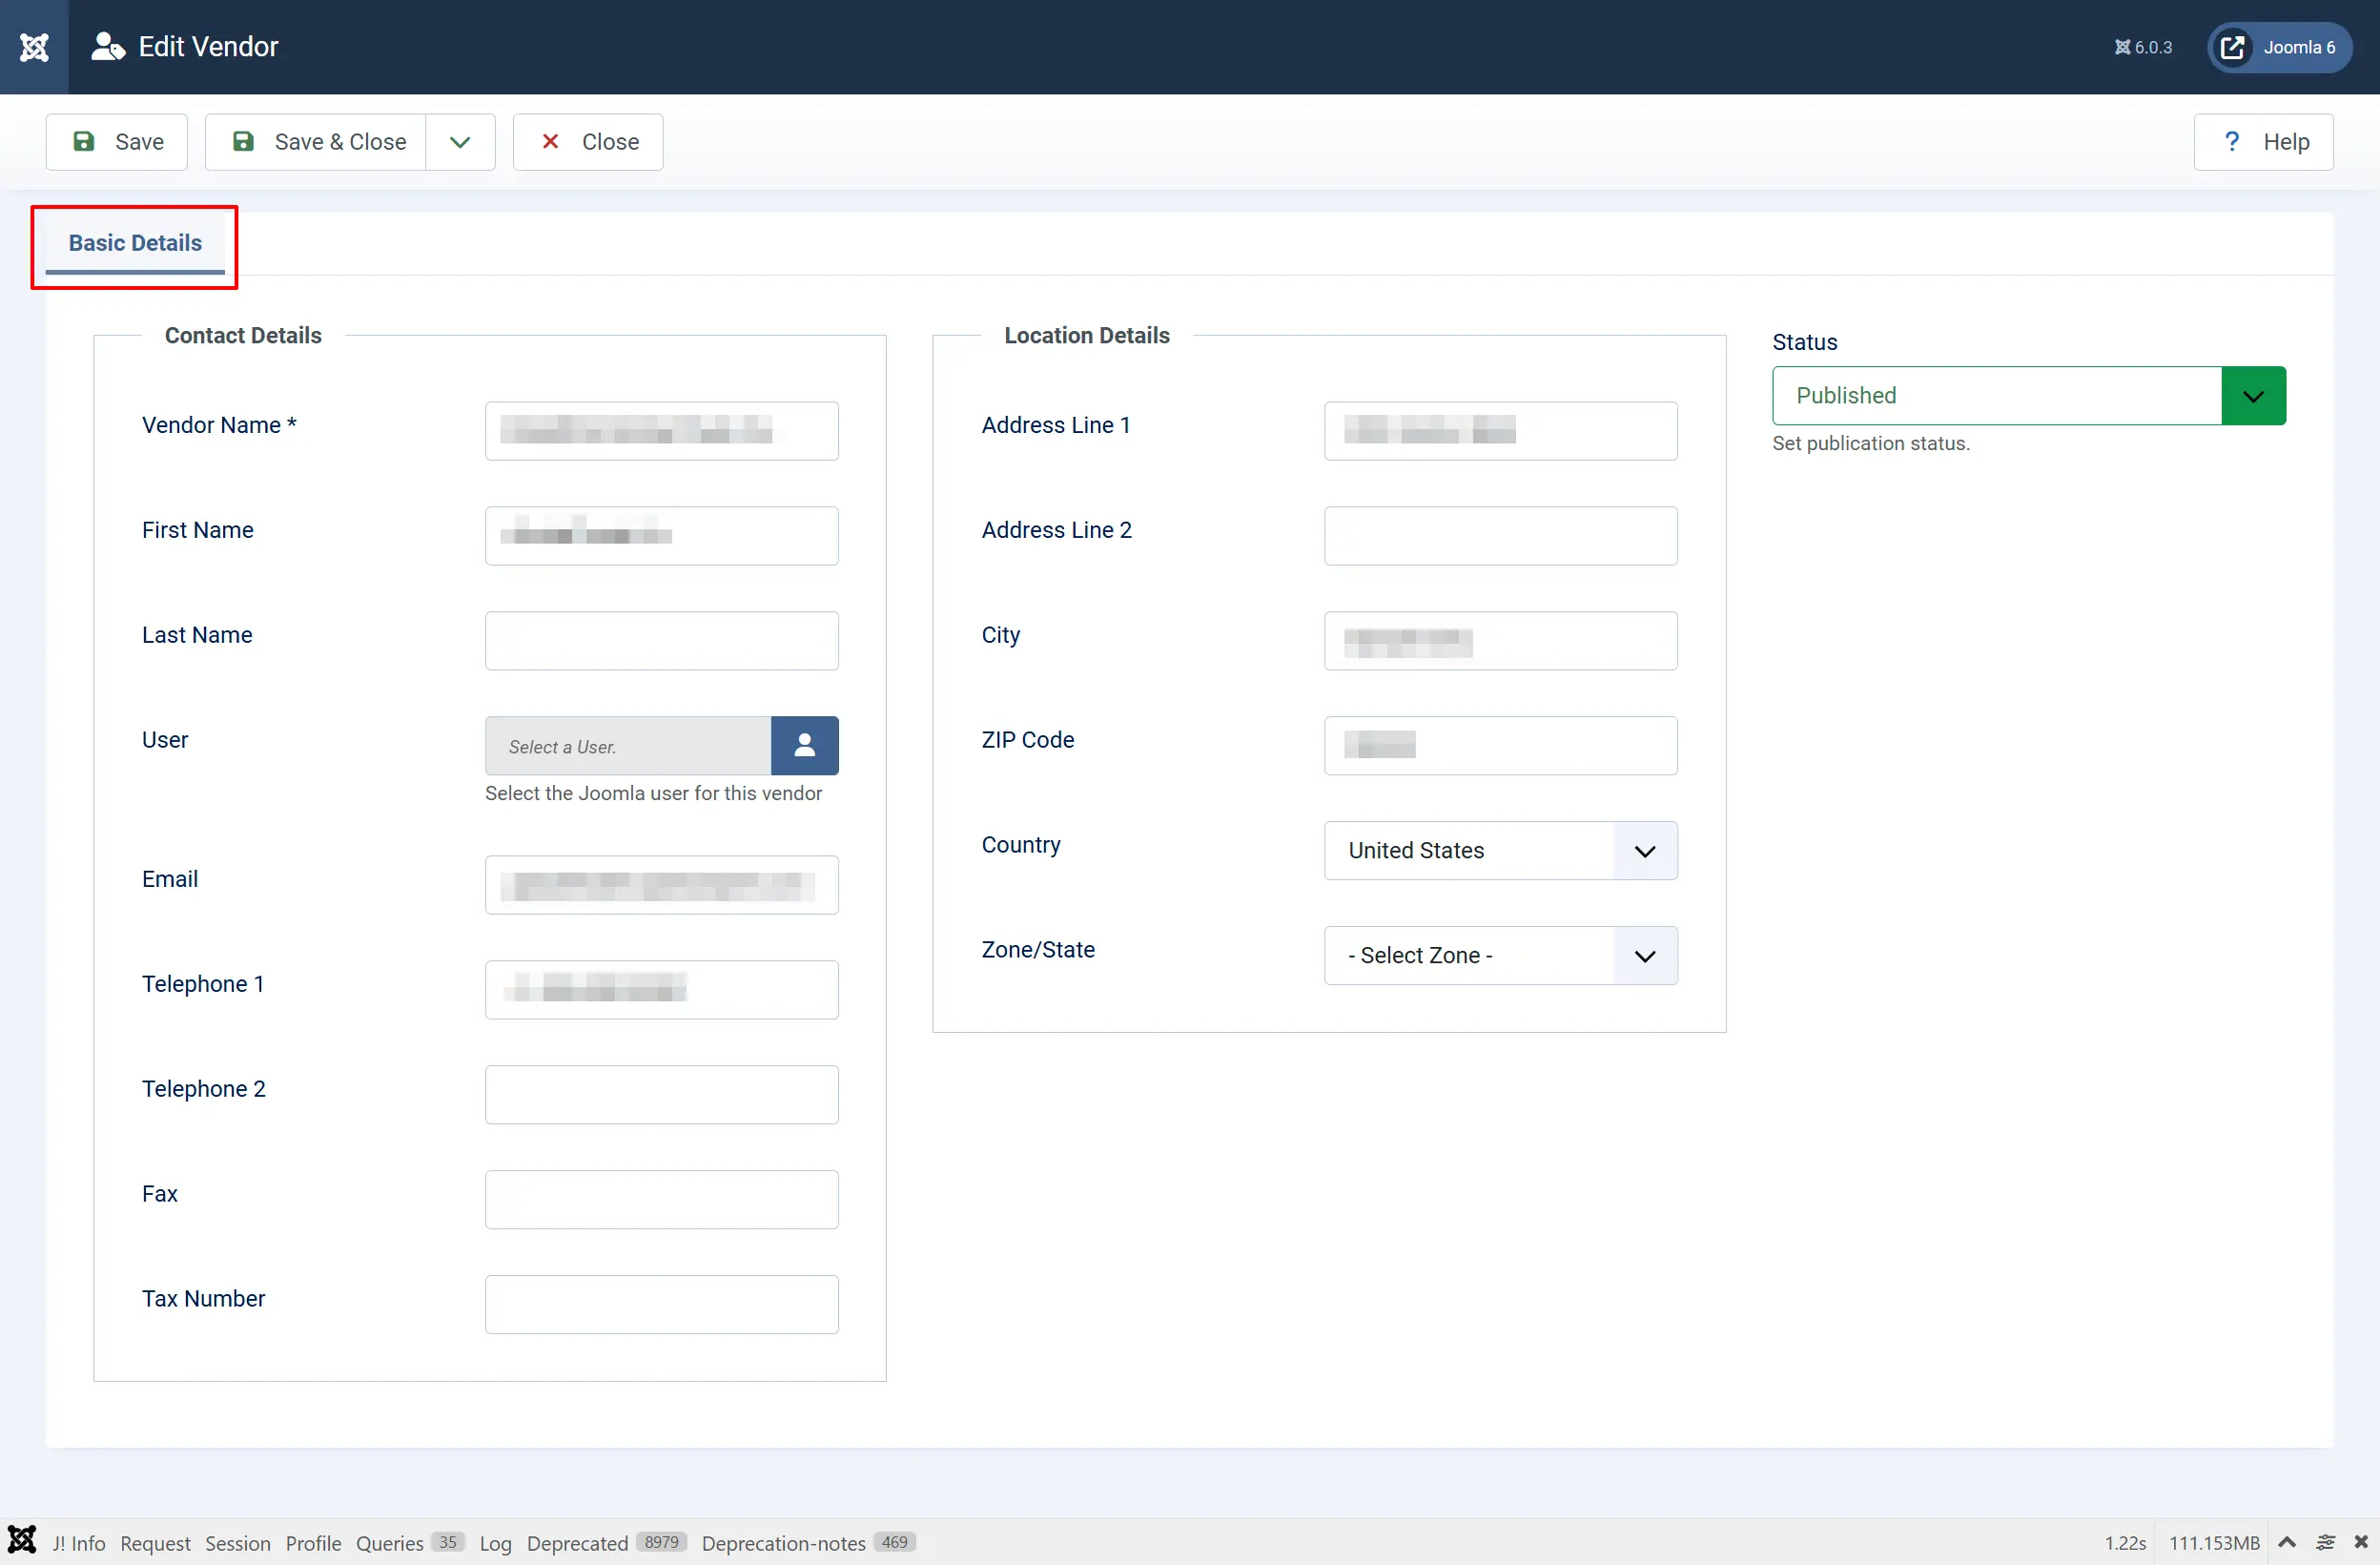Click the Joomla 6 site link button
Viewport: 2380px width, 1565px height.
(x=2280, y=47)
